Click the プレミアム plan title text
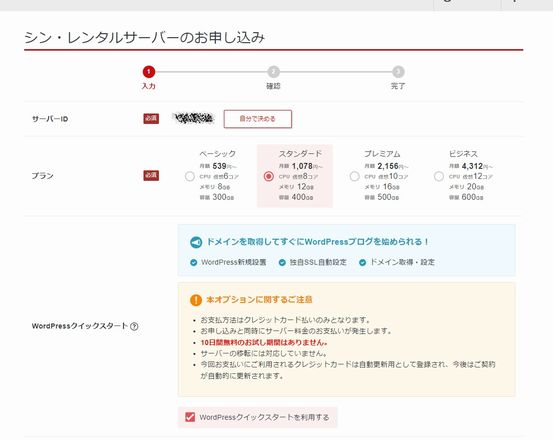This screenshot has width=553, height=440. coord(382,154)
